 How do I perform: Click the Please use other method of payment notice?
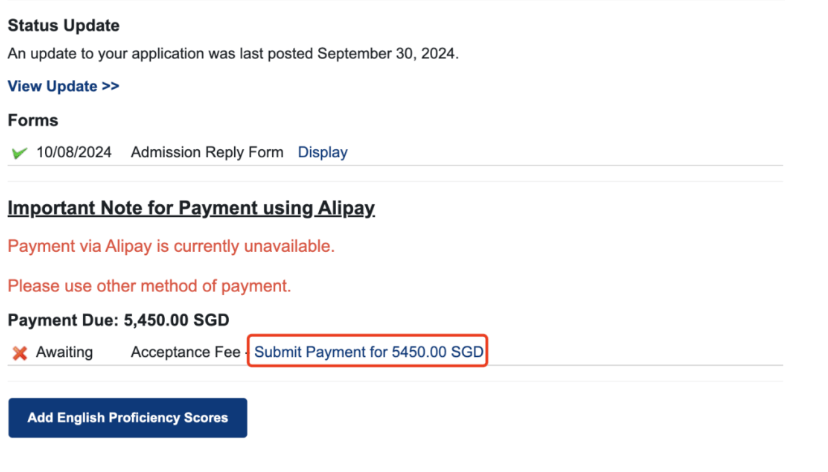[x=149, y=285]
